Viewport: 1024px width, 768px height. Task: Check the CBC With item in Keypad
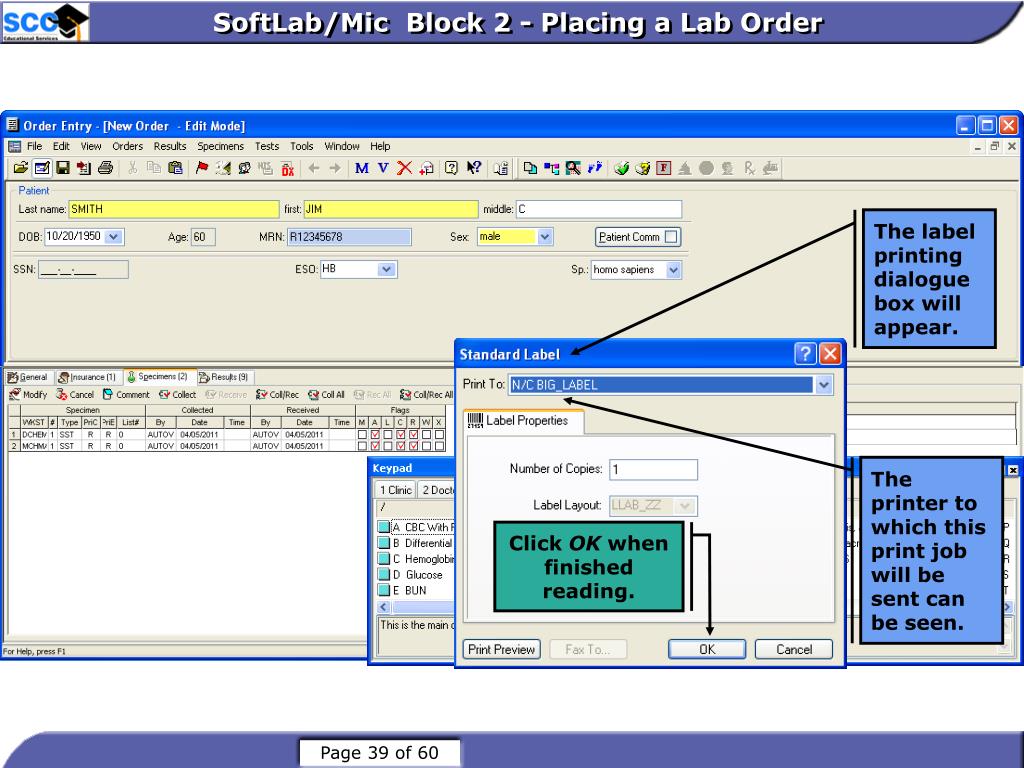(384, 527)
